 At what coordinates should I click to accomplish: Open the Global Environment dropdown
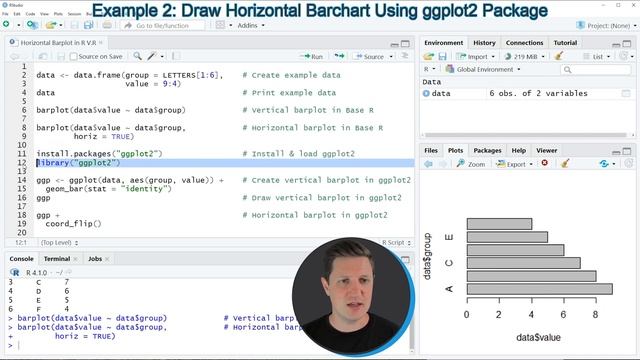click(x=483, y=69)
